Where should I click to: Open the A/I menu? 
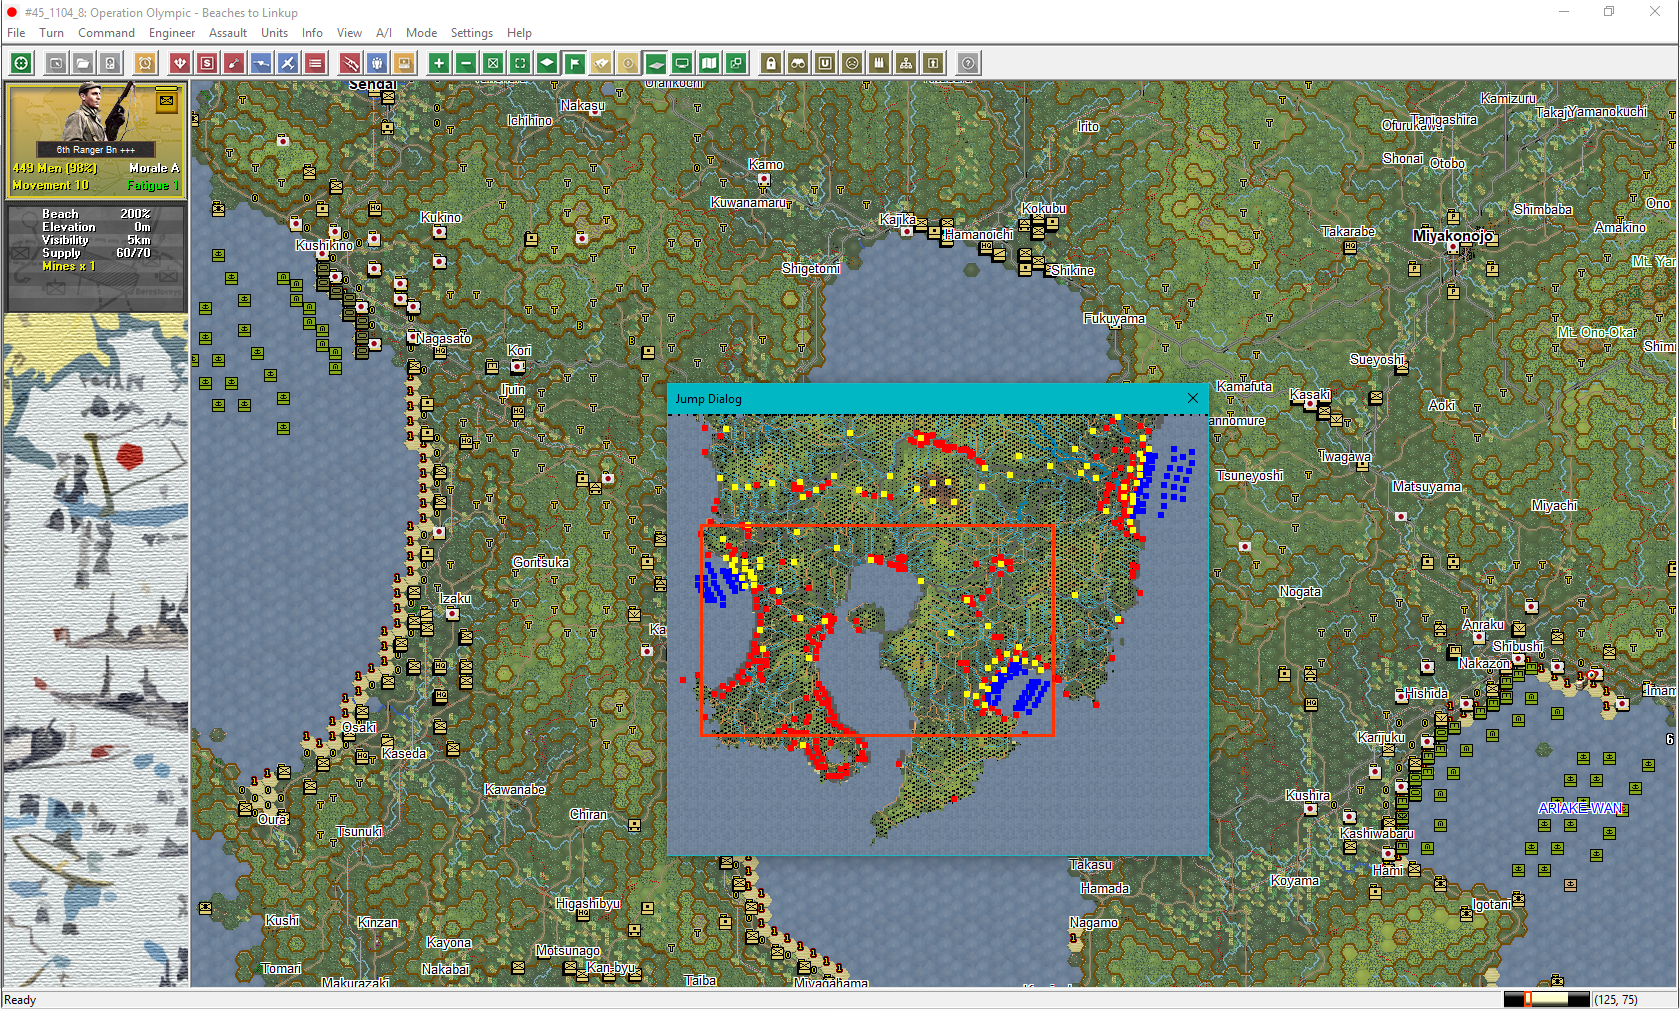point(384,33)
